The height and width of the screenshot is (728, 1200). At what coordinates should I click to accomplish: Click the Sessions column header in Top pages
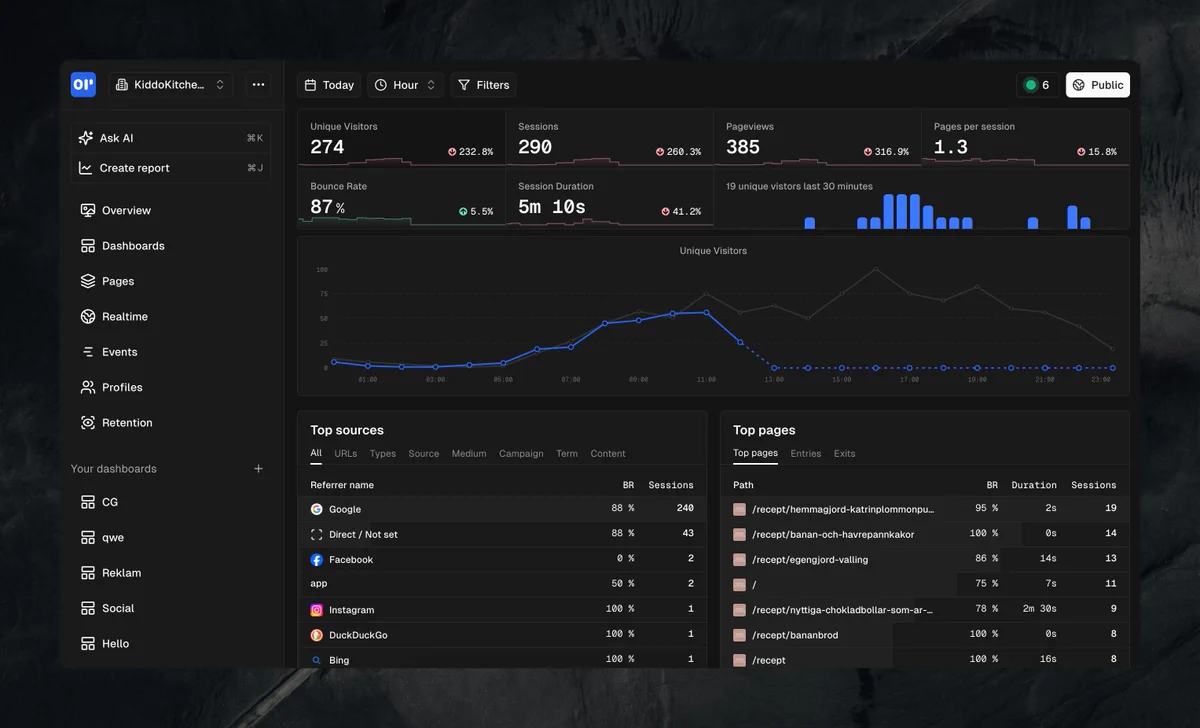point(1094,485)
